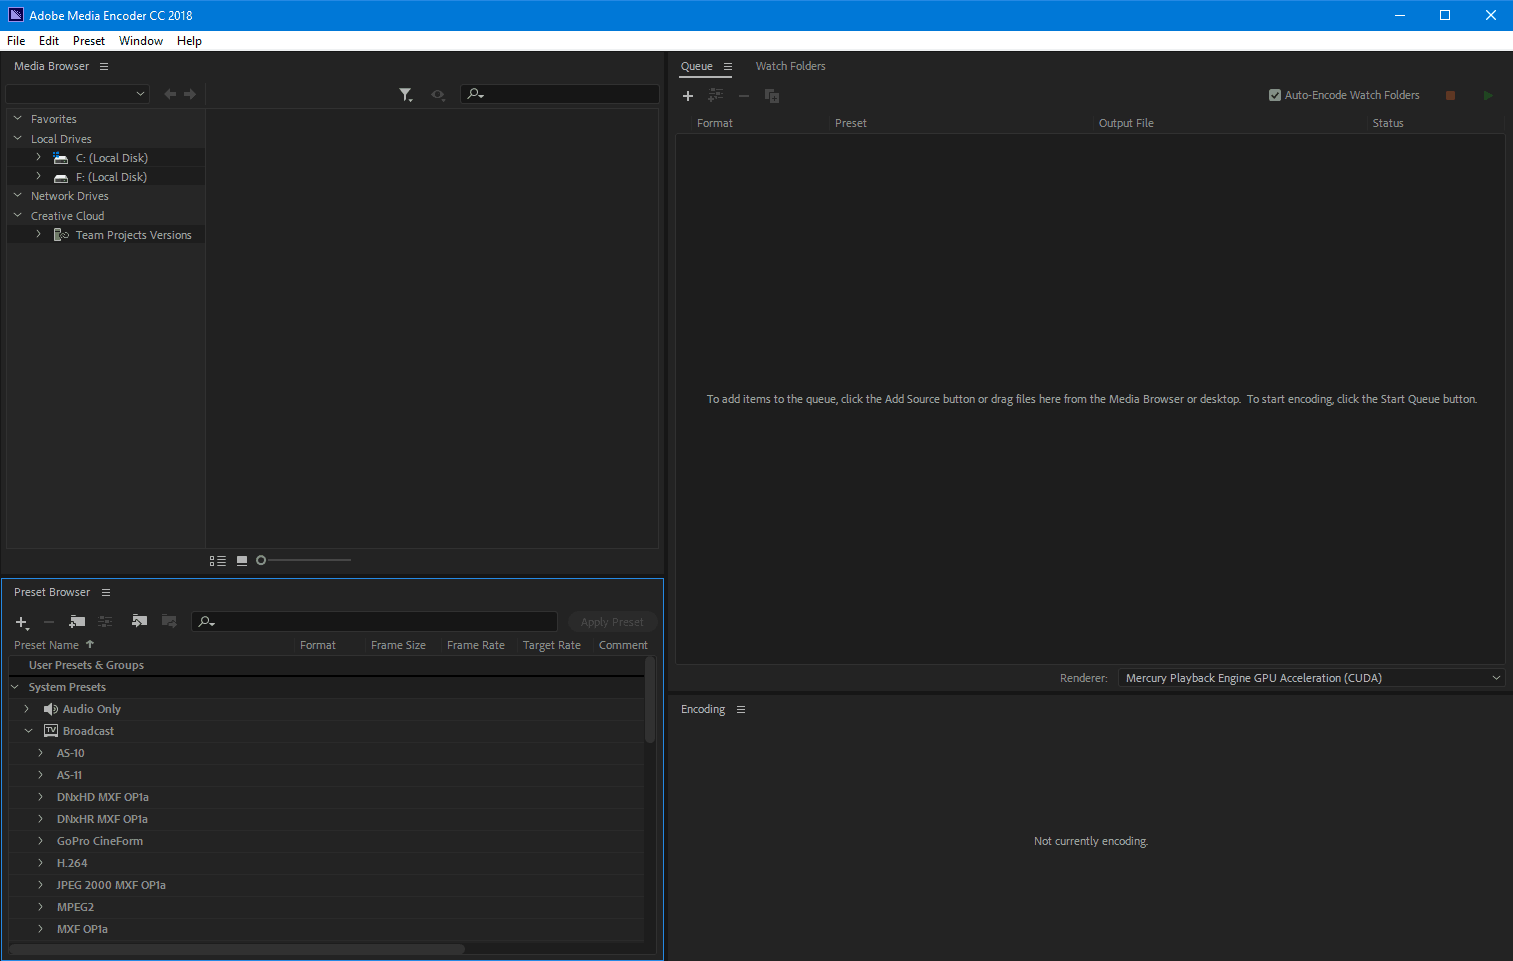The width and height of the screenshot is (1513, 961).
Task: Expand Team Projects Versions node
Action: [38, 234]
